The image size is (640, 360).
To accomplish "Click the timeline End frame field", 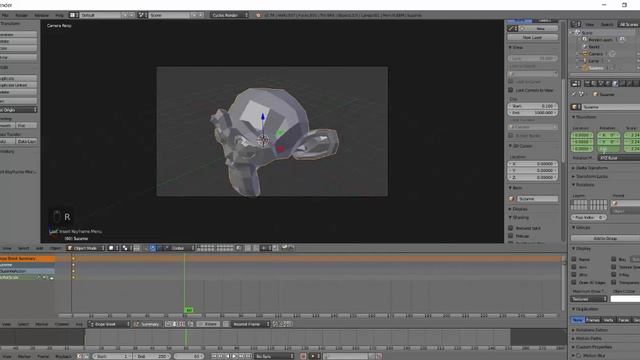I will [x=151, y=356].
